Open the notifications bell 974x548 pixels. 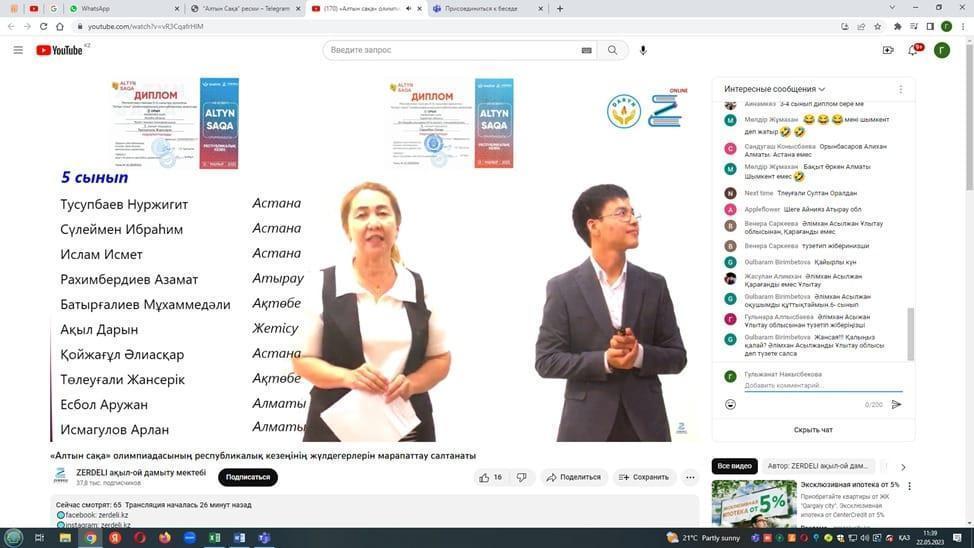(914, 50)
